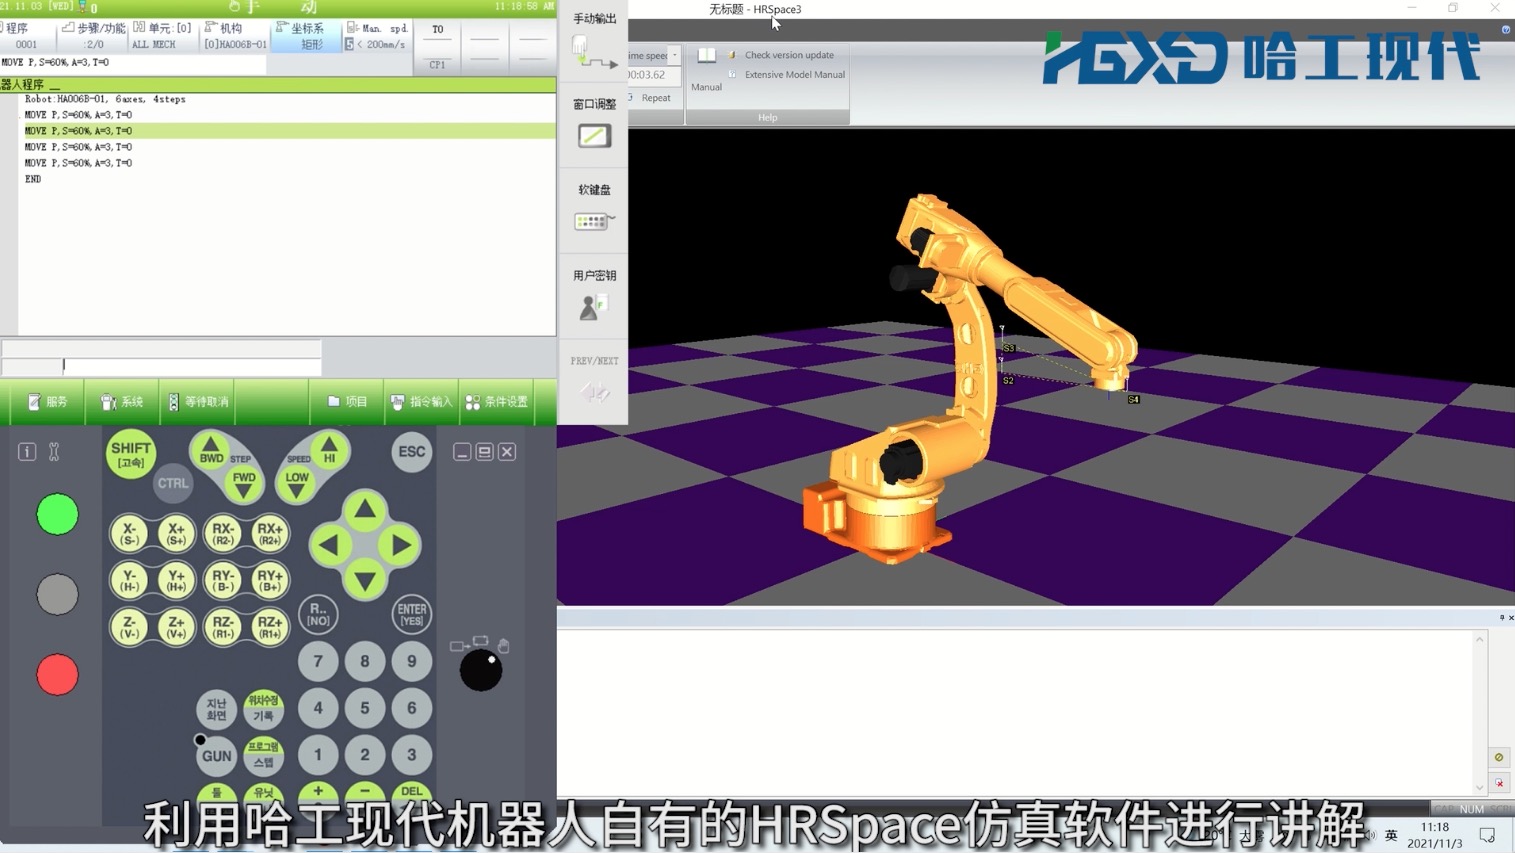Open the 系统 system softkey
This screenshot has height=853, width=1515.
[122, 402]
